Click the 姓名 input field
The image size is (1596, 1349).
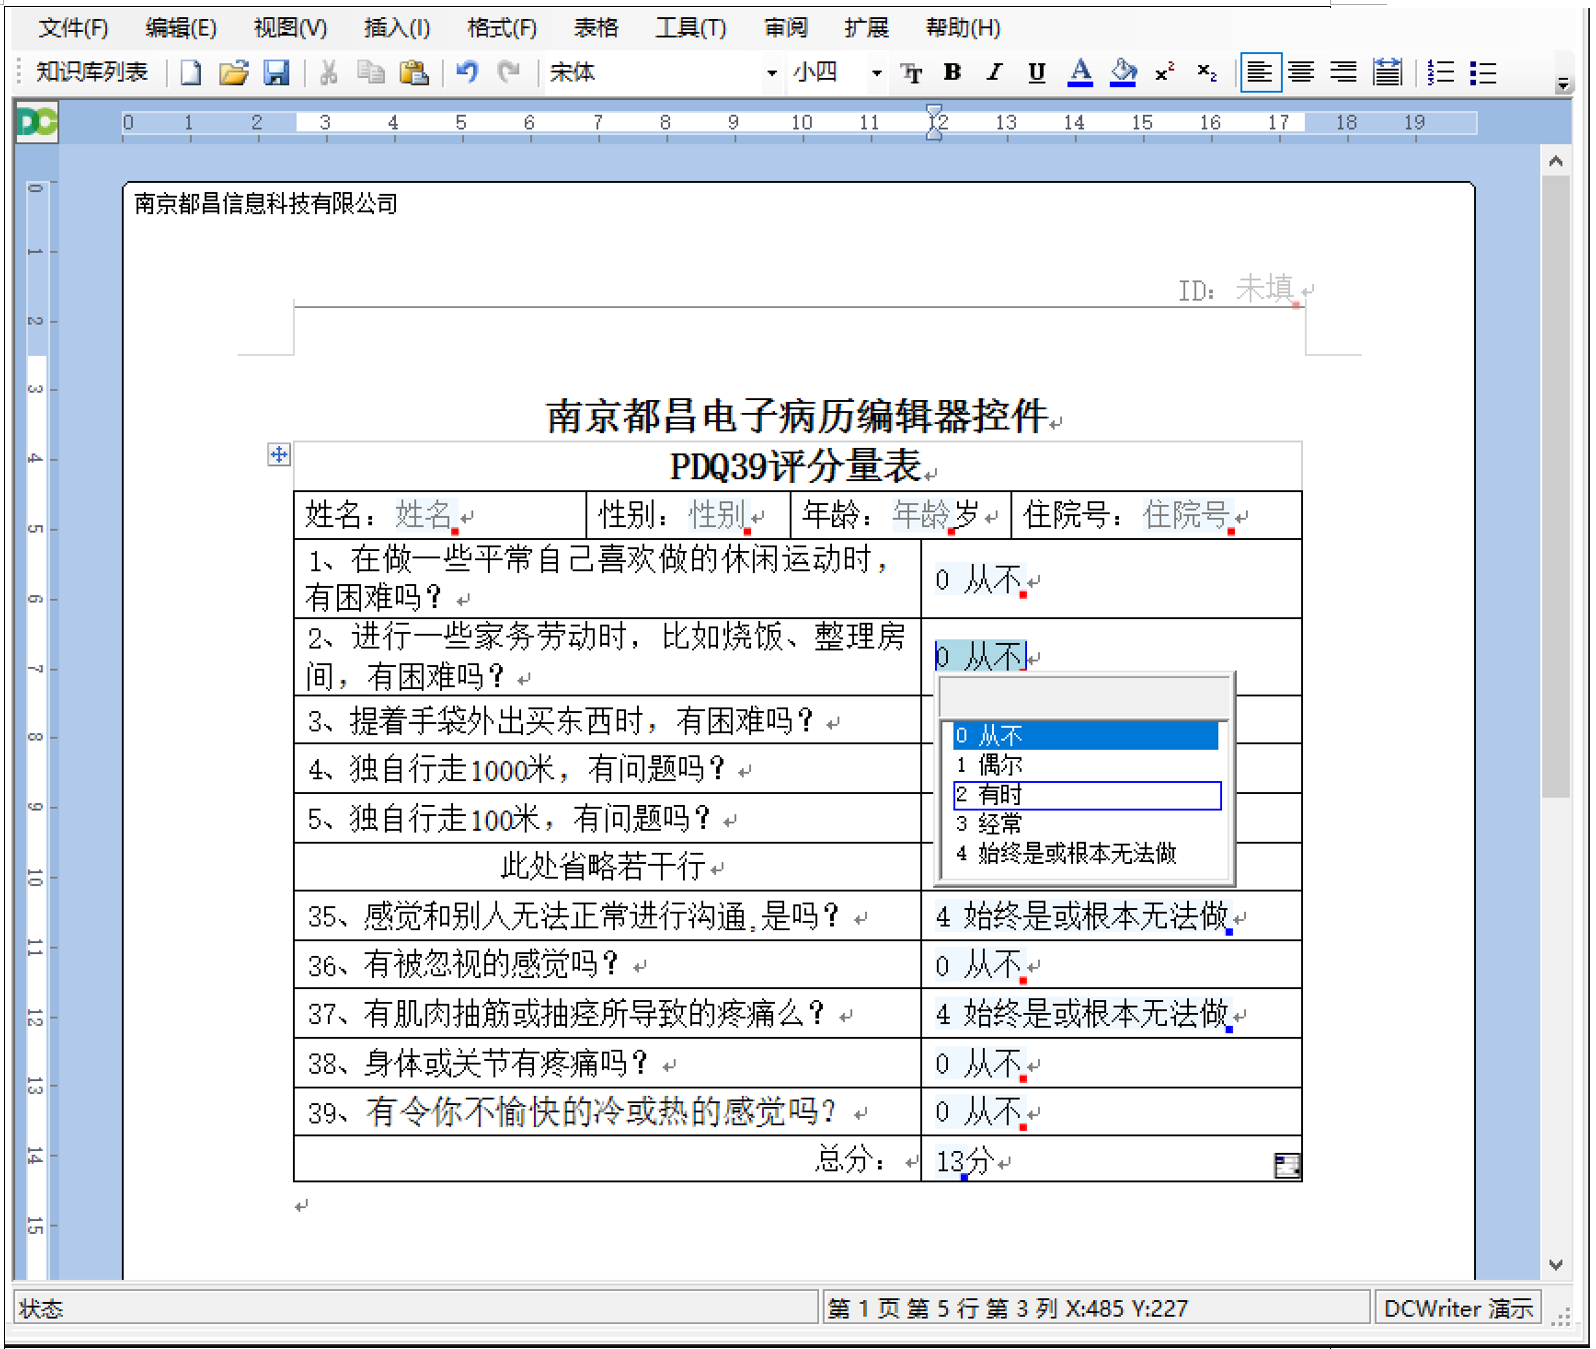tap(425, 515)
